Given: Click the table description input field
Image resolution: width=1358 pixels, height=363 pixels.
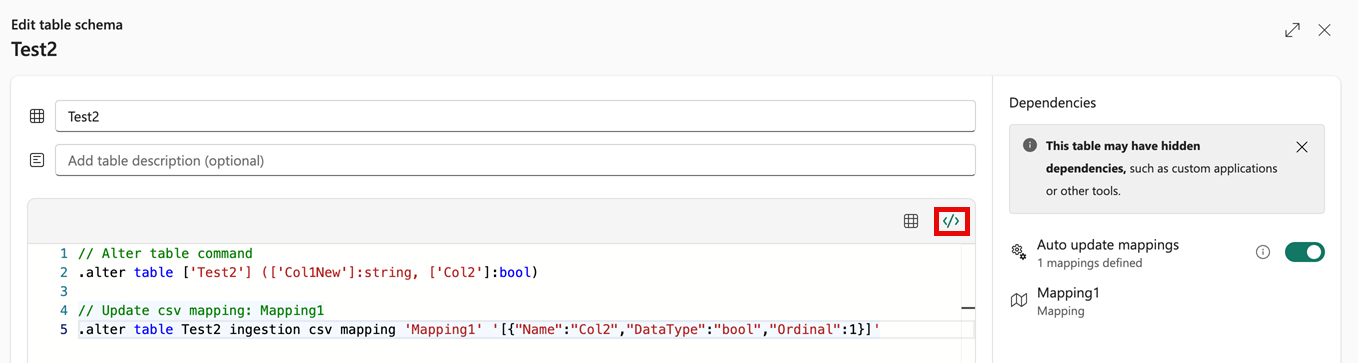Looking at the screenshot, I should [x=515, y=160].
